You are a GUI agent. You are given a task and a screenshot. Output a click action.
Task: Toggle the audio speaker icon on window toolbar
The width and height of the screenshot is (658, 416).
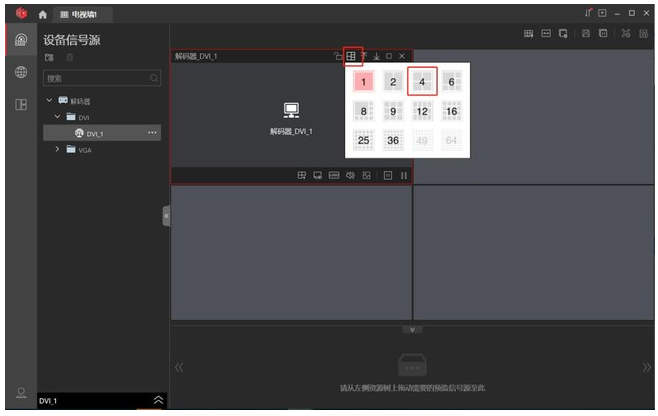350,176
